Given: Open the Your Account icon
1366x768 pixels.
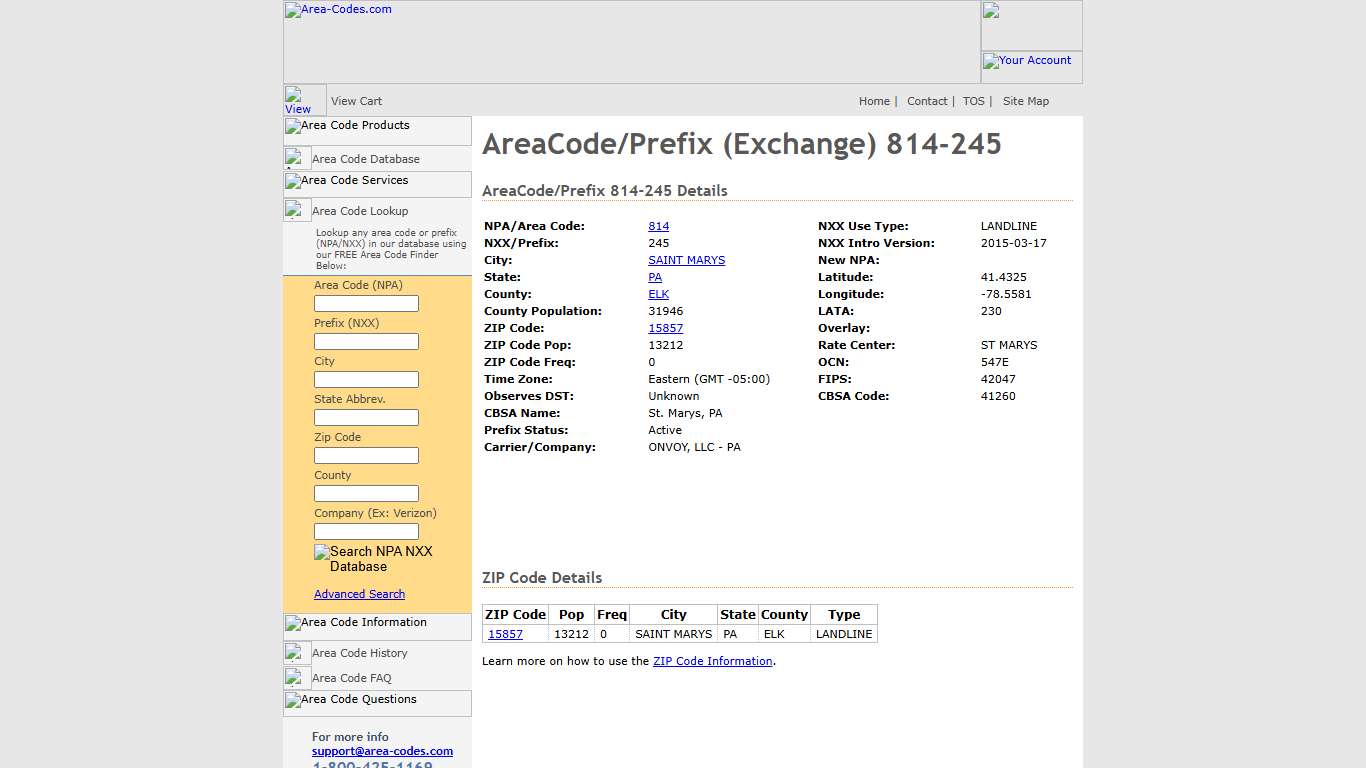Looking at the screenshot, I should point(1028,60).
